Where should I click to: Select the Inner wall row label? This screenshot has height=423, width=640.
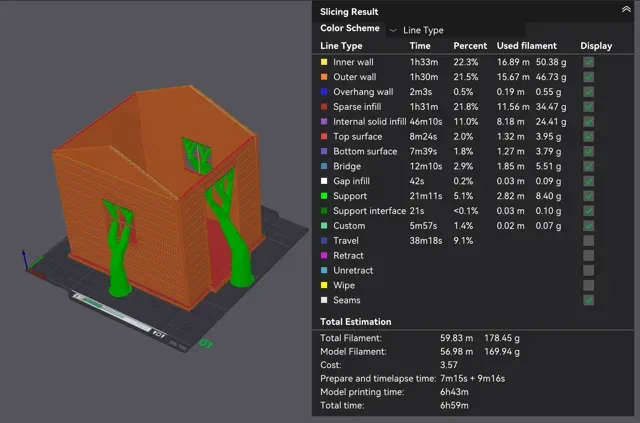click(x=353, y=62)
